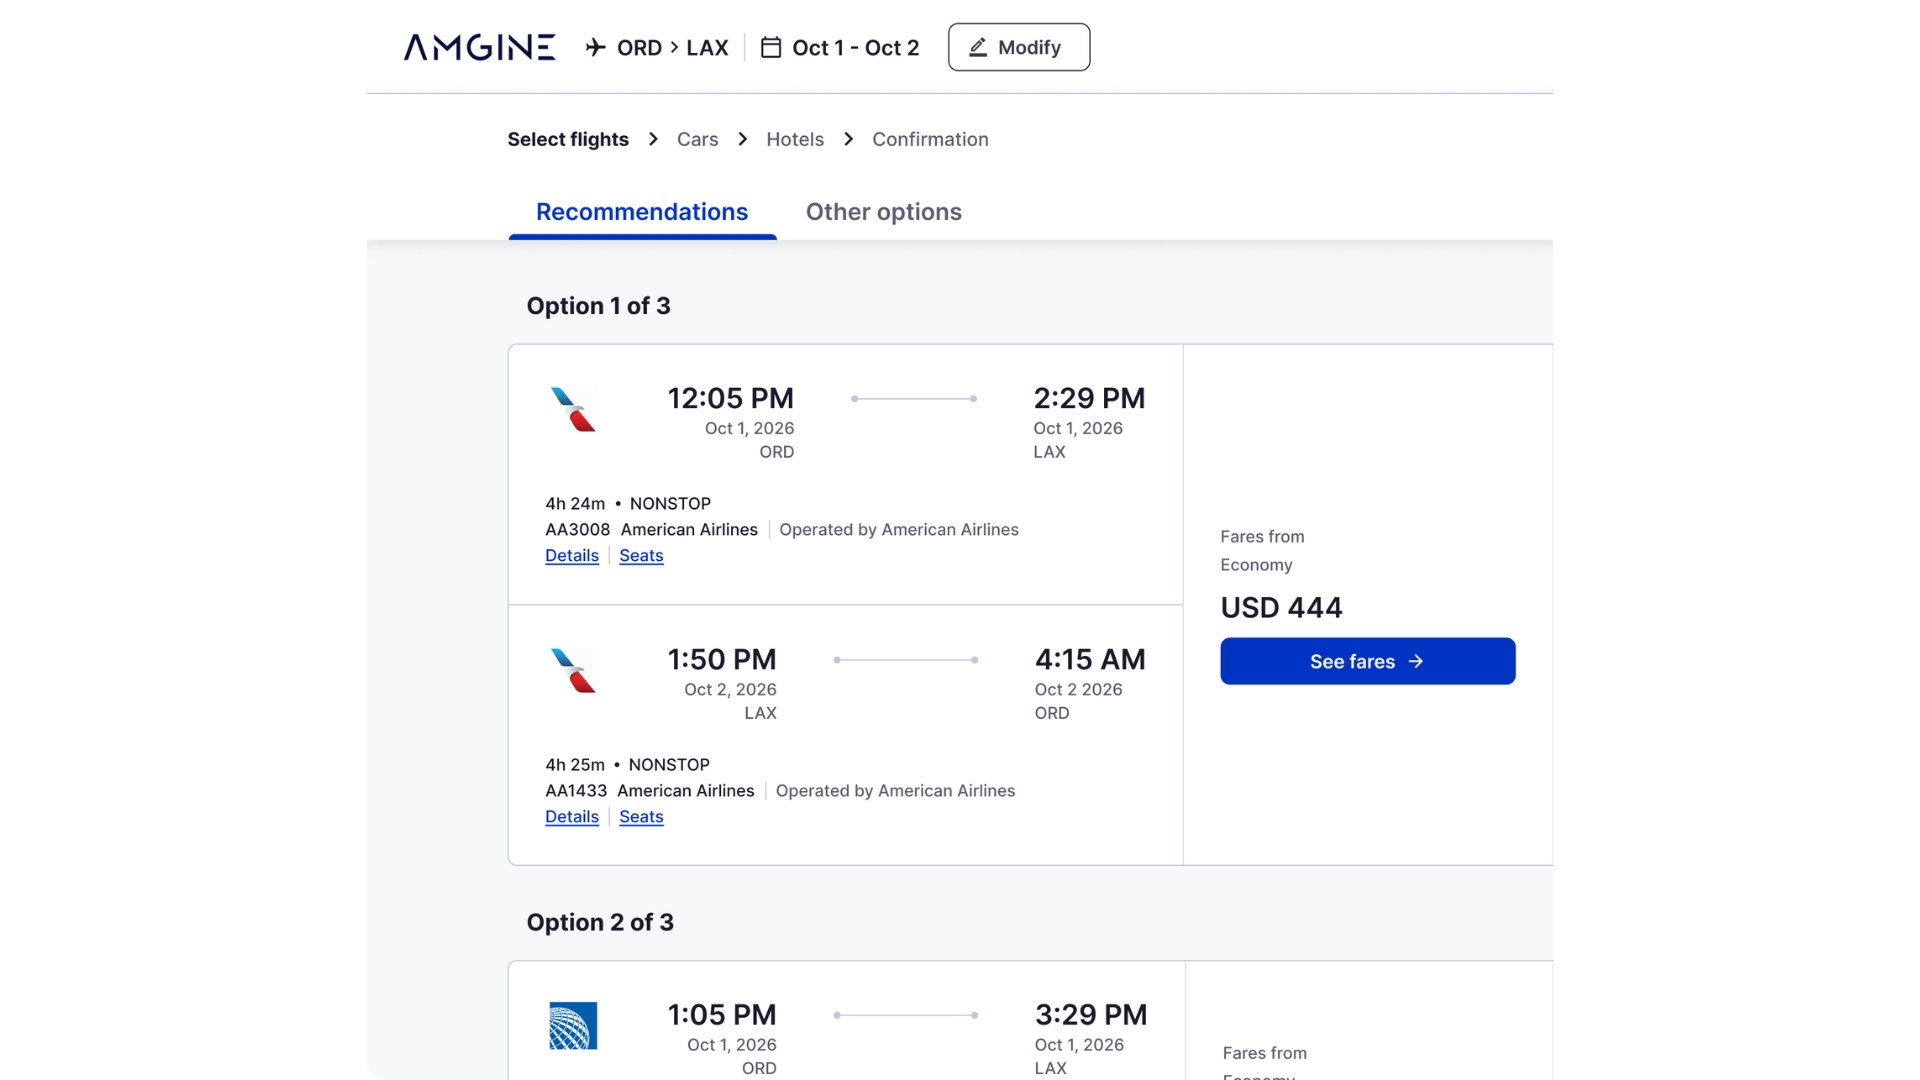Viewport: 1920px width, 1080px height.
Task: Click the 12:05 PM flight route line
Action: pos(914,398)
